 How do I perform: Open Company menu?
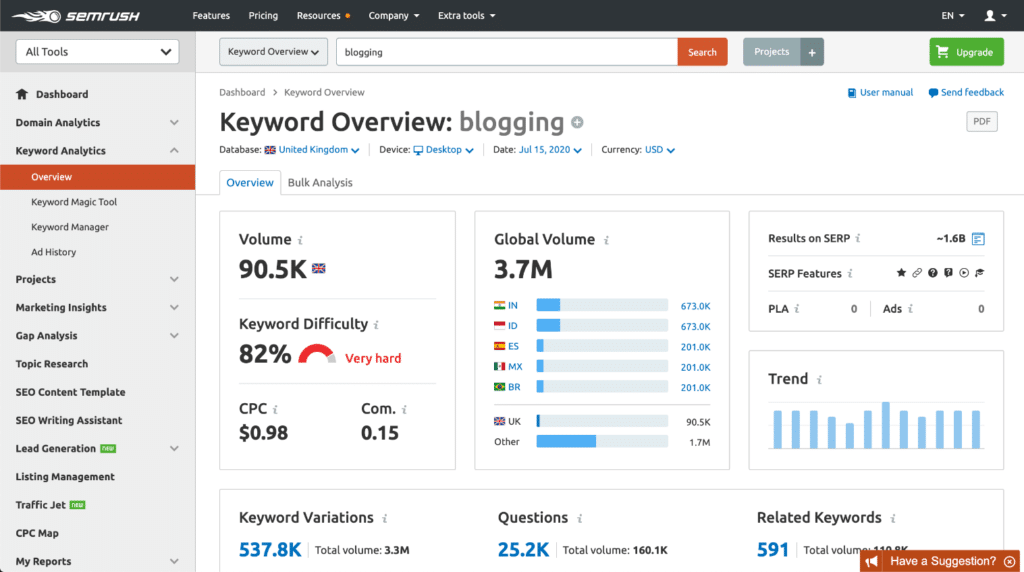[x=394, y=16]
